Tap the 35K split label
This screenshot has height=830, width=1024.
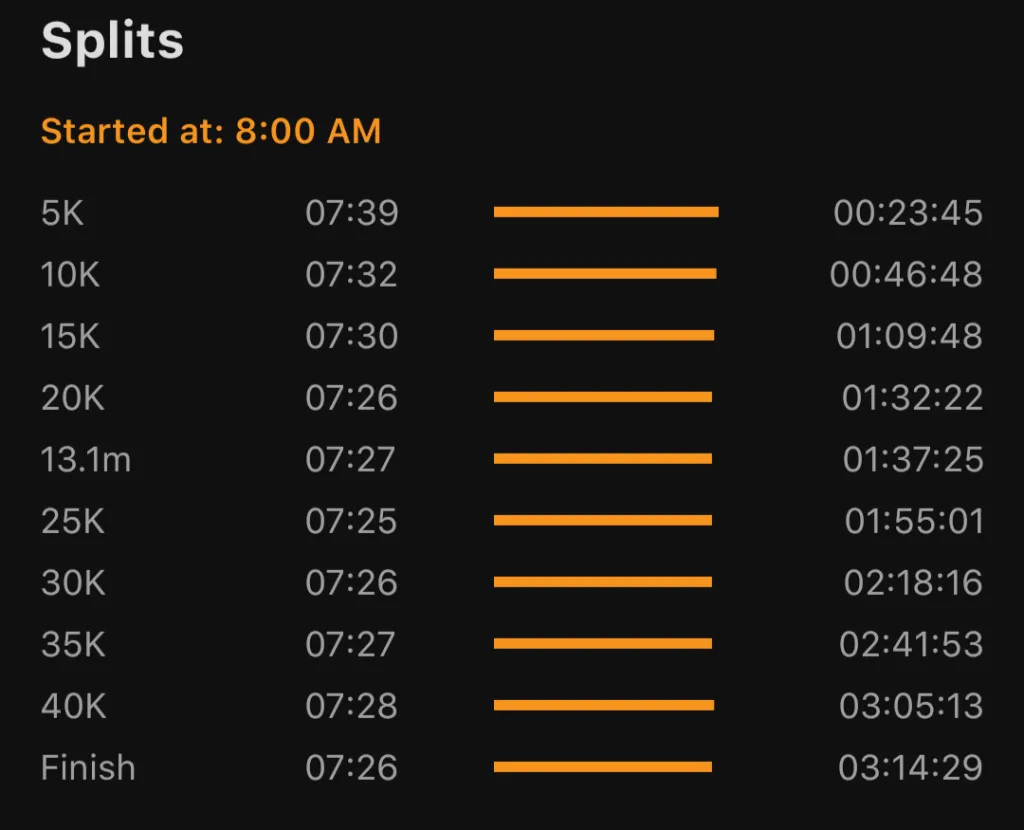point(72,645)
